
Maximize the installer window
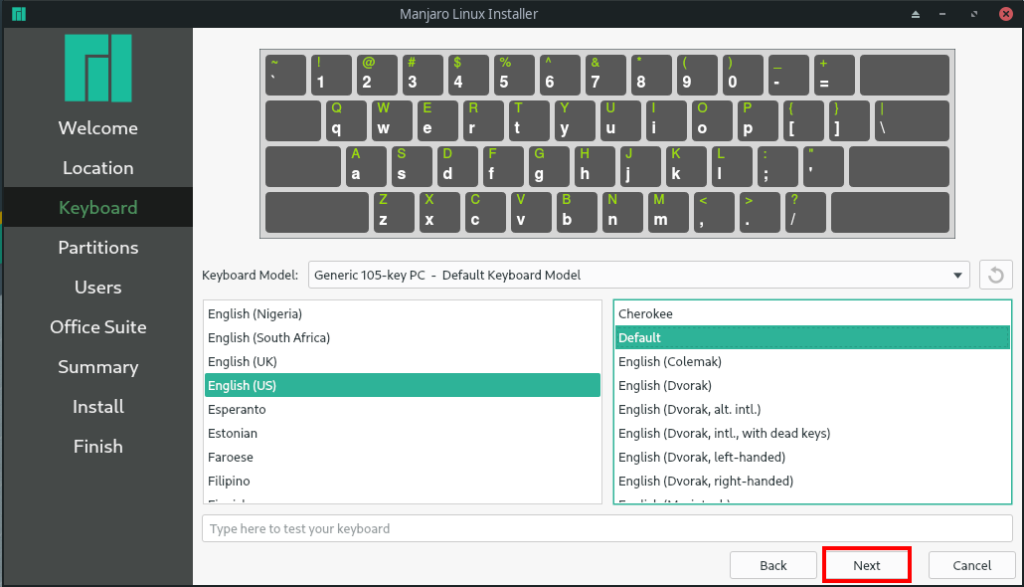click(x=974, y=14)
